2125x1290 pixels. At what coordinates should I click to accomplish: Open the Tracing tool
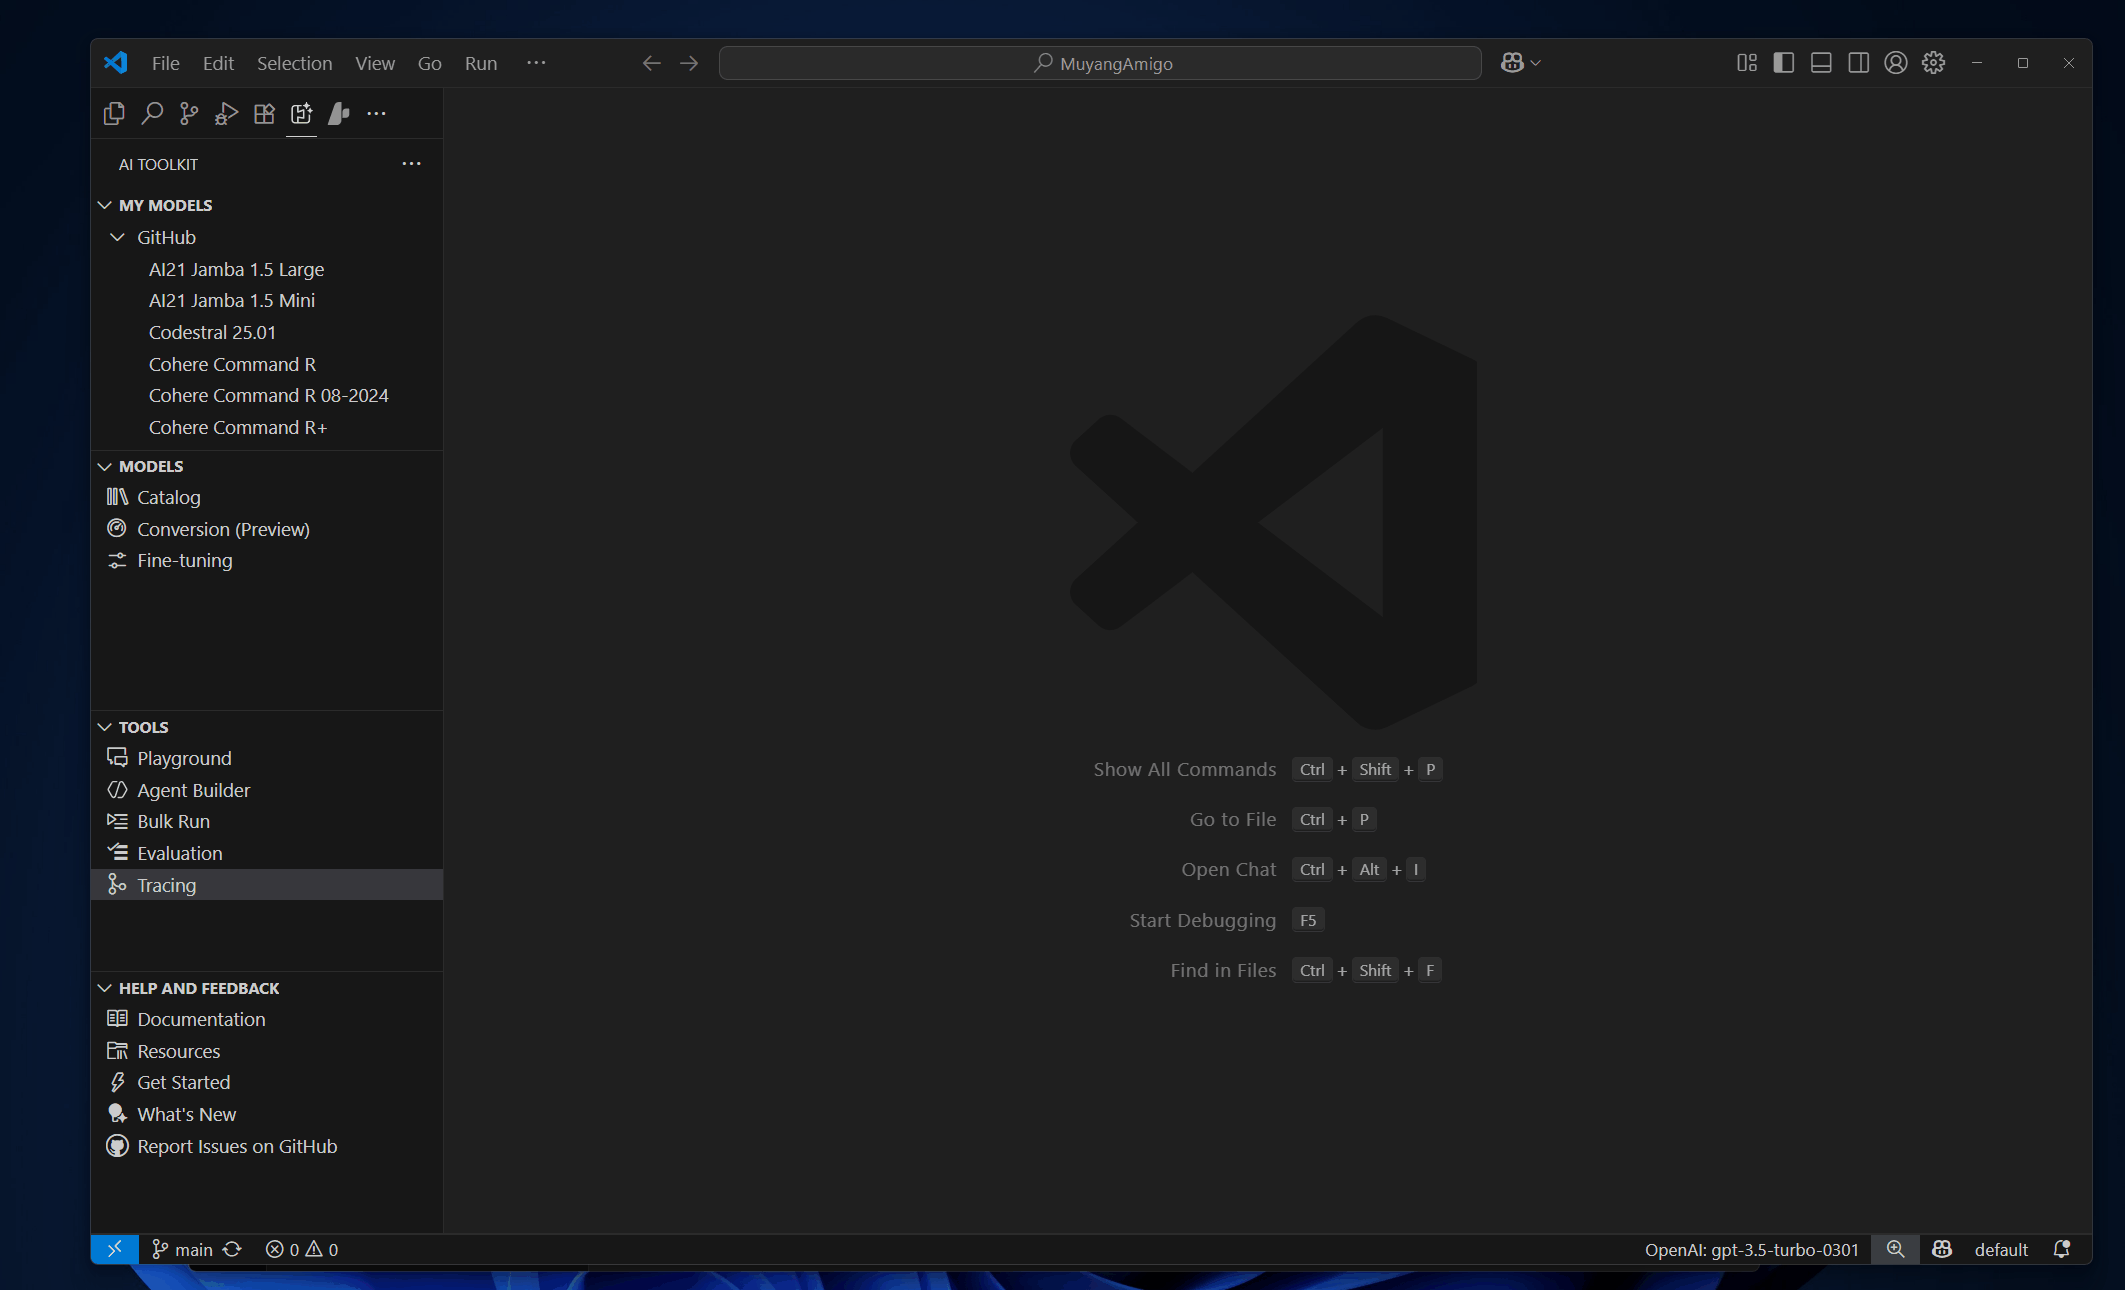tap(267, 885)
